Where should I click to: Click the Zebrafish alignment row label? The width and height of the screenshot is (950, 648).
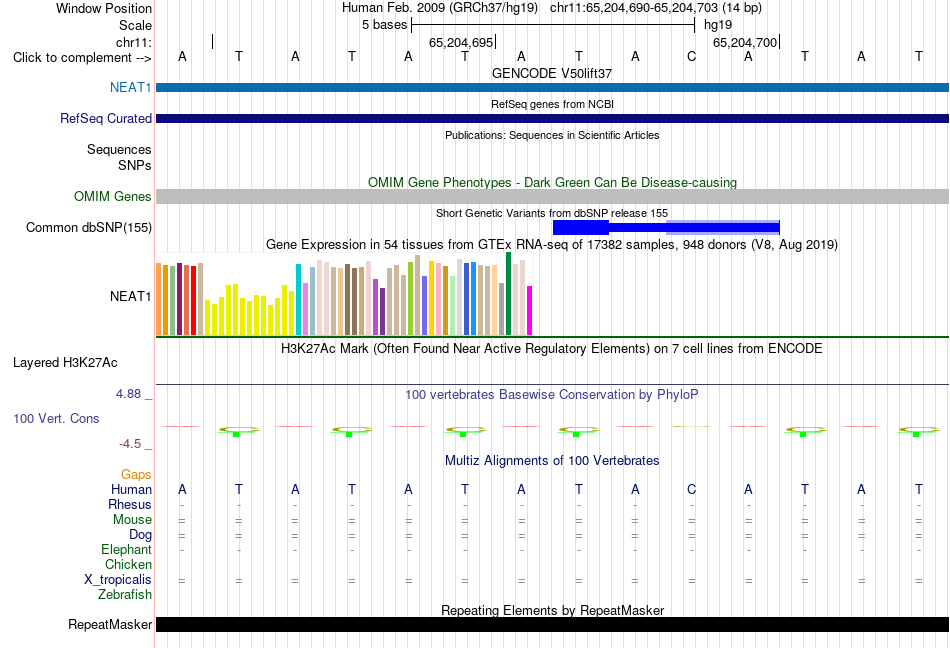125,595
